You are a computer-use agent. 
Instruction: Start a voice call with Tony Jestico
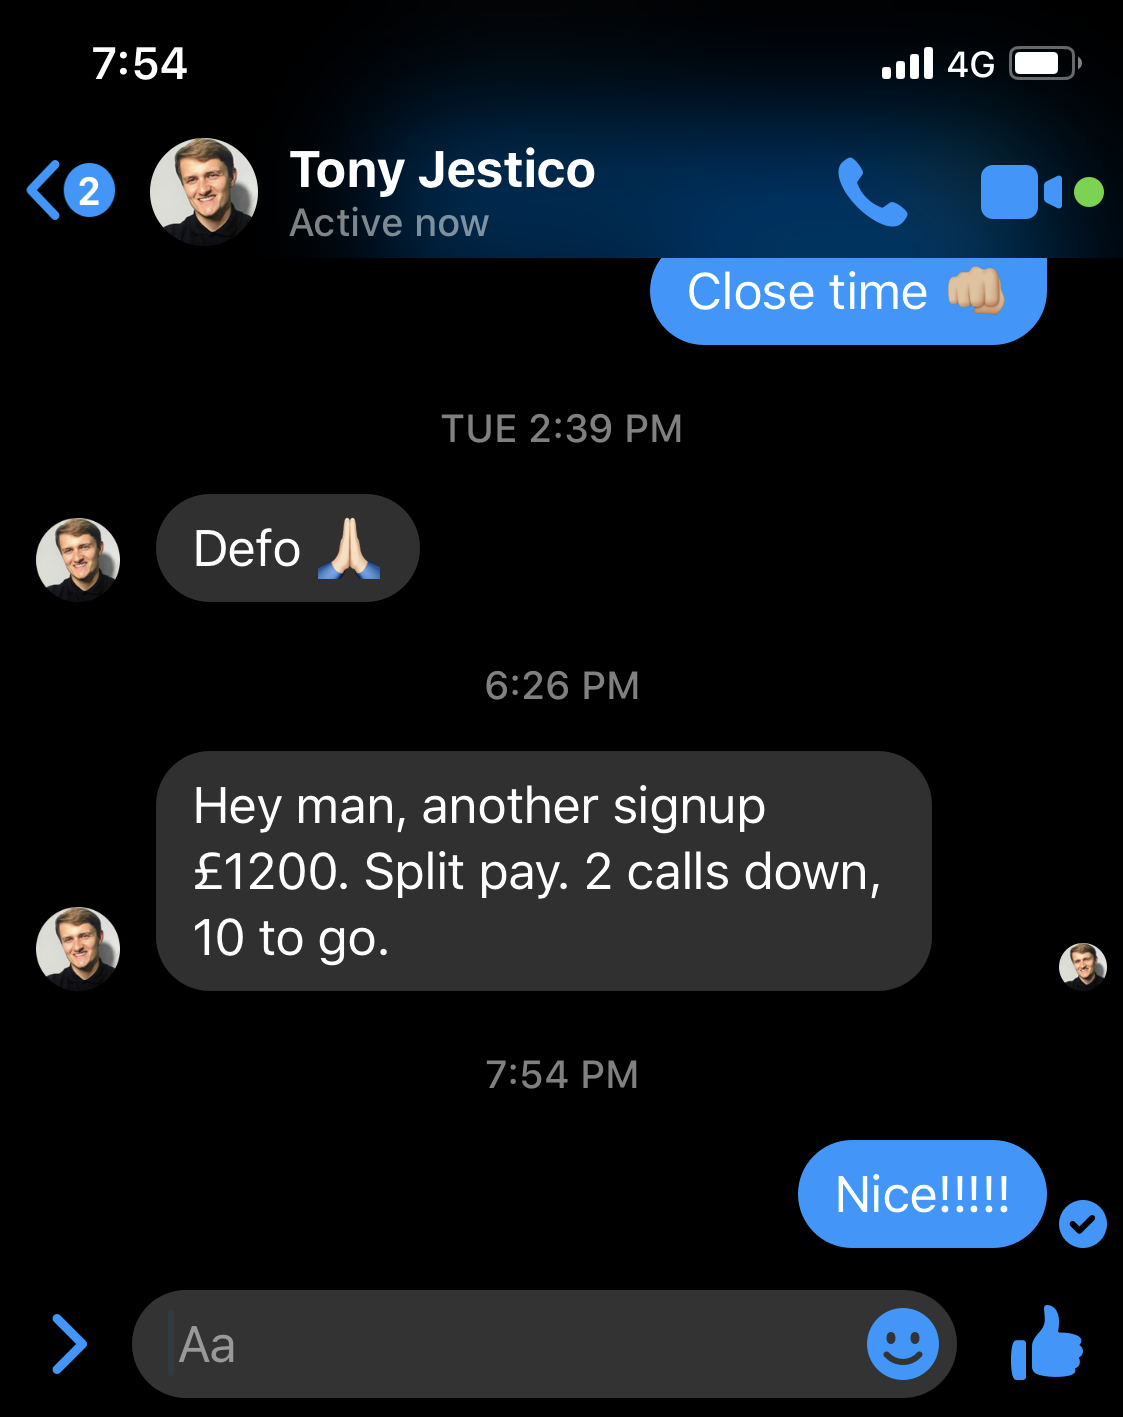(x=872, y=191)
